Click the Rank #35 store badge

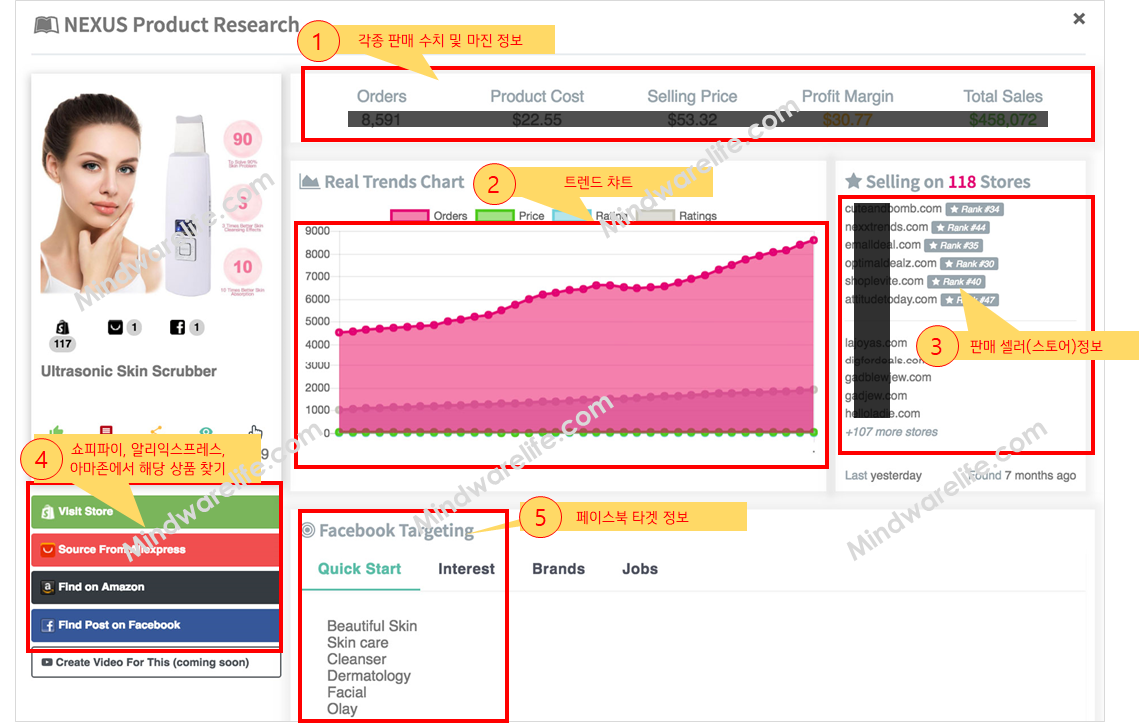click(x=954, y=246)
